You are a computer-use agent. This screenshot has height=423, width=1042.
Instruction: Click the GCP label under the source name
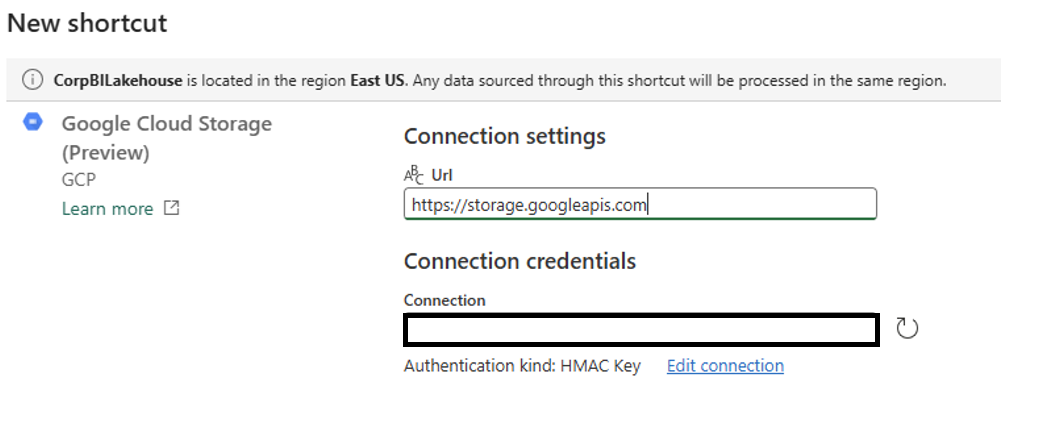tap(79, 180)
